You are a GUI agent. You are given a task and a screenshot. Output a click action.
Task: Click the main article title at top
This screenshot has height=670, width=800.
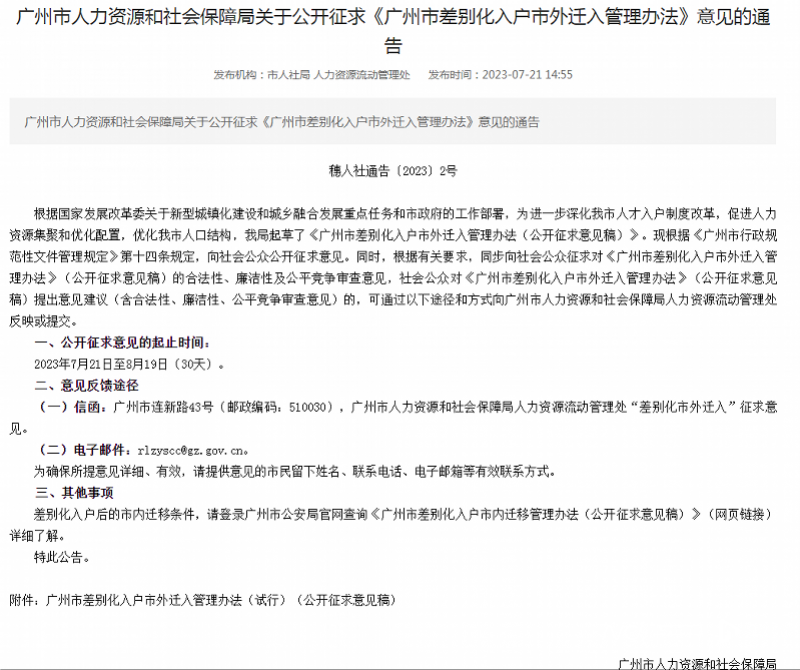400,30
